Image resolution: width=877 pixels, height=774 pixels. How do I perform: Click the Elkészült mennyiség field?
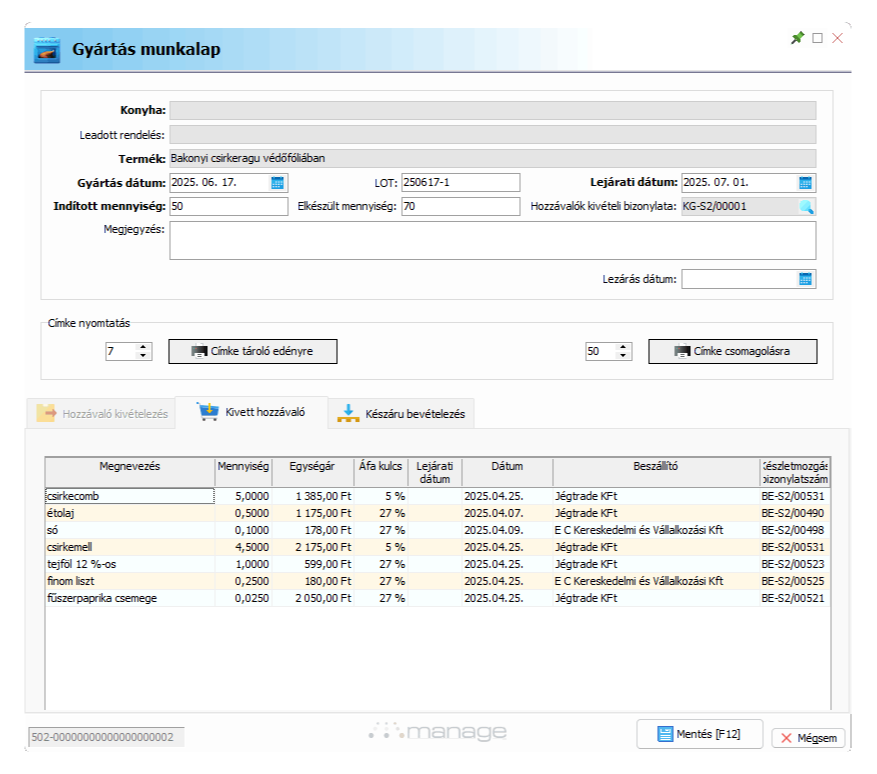460,207
